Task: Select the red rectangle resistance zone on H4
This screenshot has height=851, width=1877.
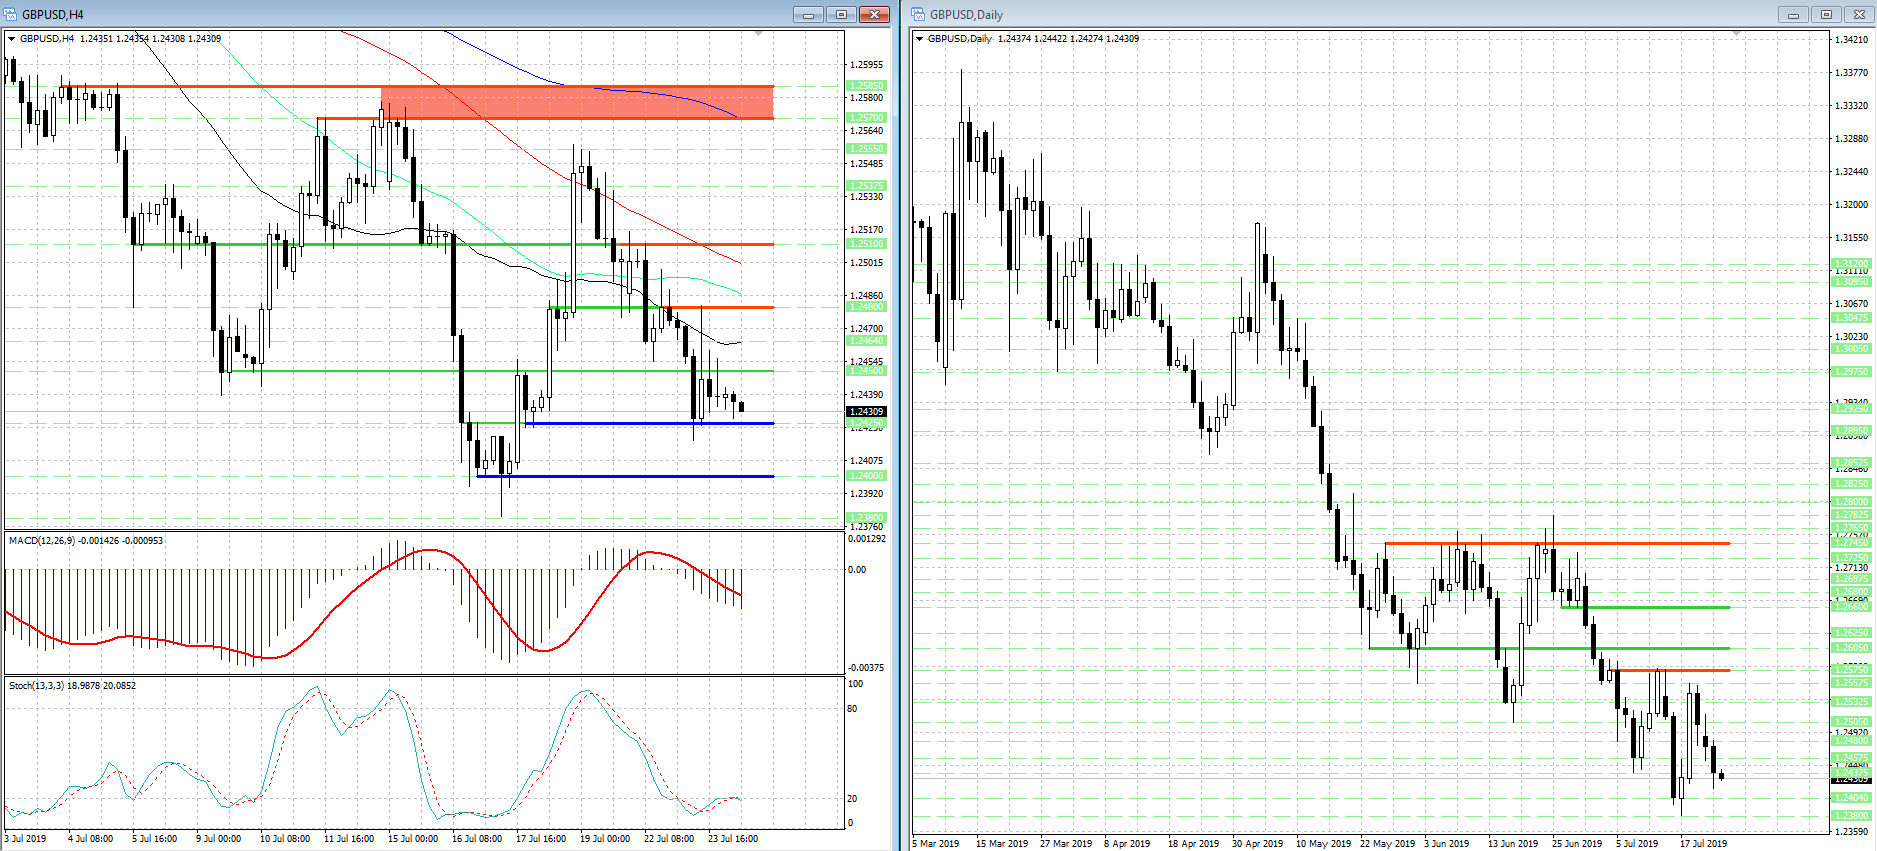Action: (577, 103)
